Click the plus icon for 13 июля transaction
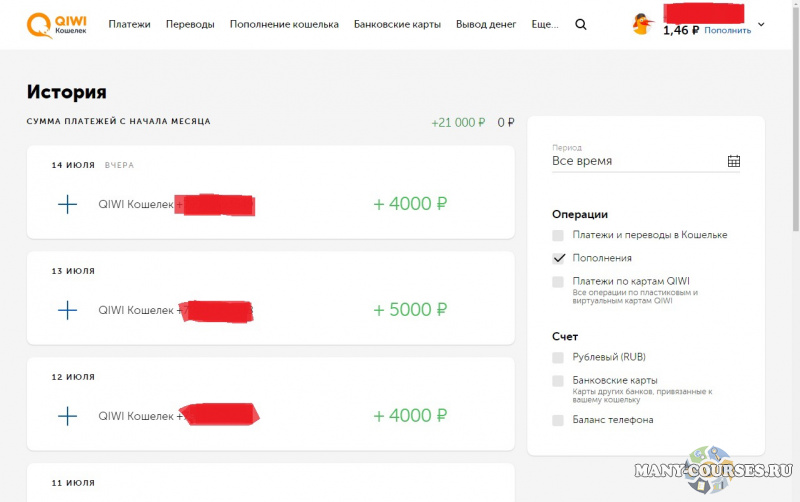Image resolution: width=800 pixels, height=502 pixels. pos(67,310)
